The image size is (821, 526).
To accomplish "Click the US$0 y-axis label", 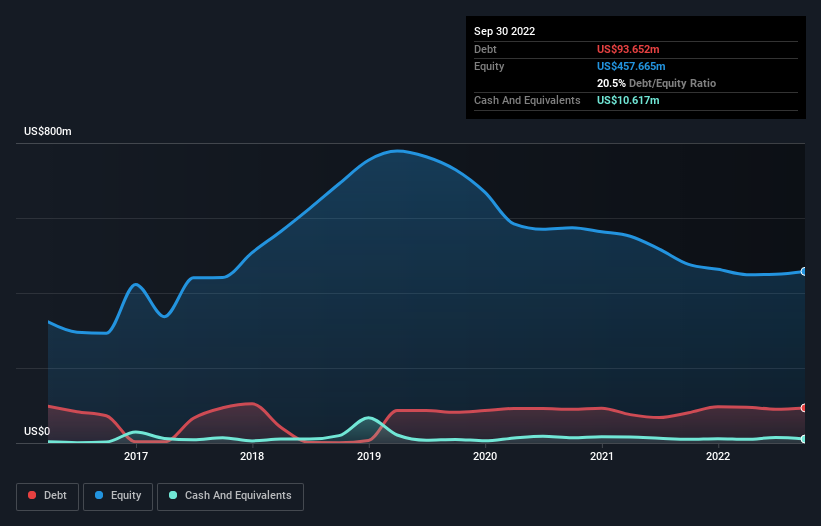I will [37, 431].
